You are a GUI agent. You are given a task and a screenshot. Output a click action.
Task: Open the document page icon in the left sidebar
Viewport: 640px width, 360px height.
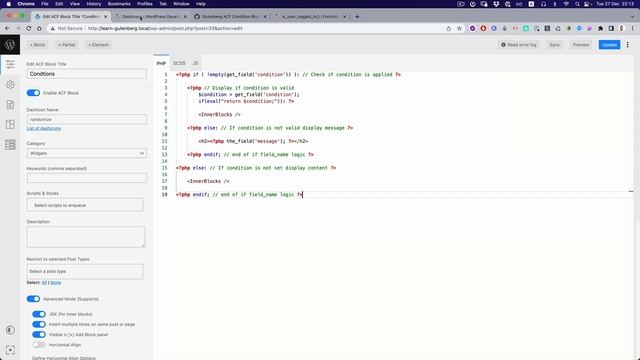click(10, 104)
